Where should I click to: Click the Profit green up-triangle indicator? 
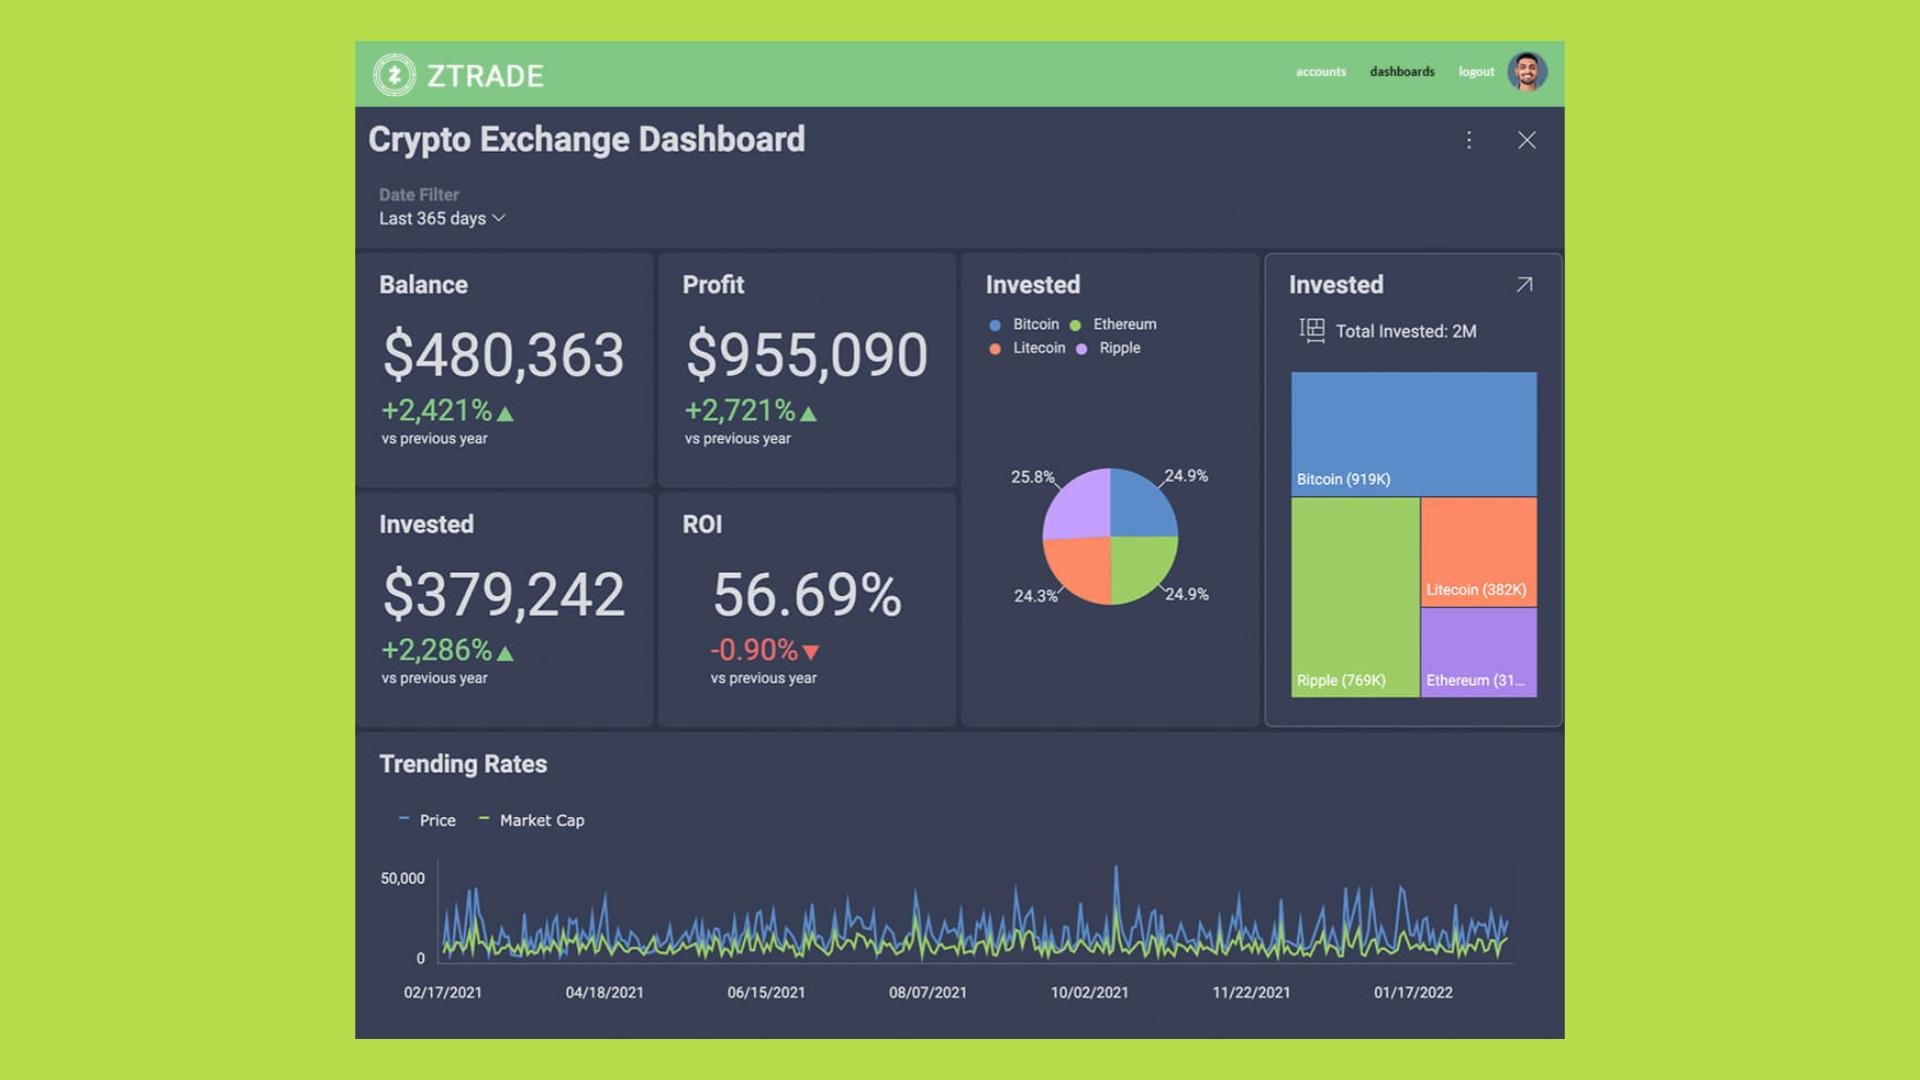point(809,413)
